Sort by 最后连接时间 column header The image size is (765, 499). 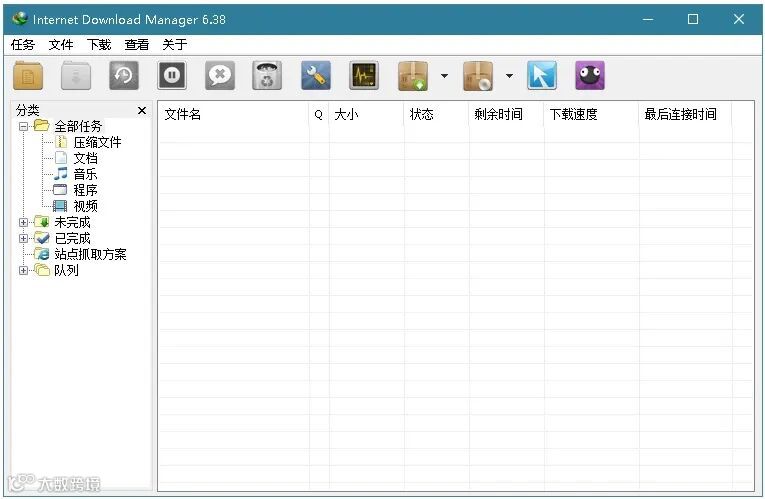coord(685,115)
